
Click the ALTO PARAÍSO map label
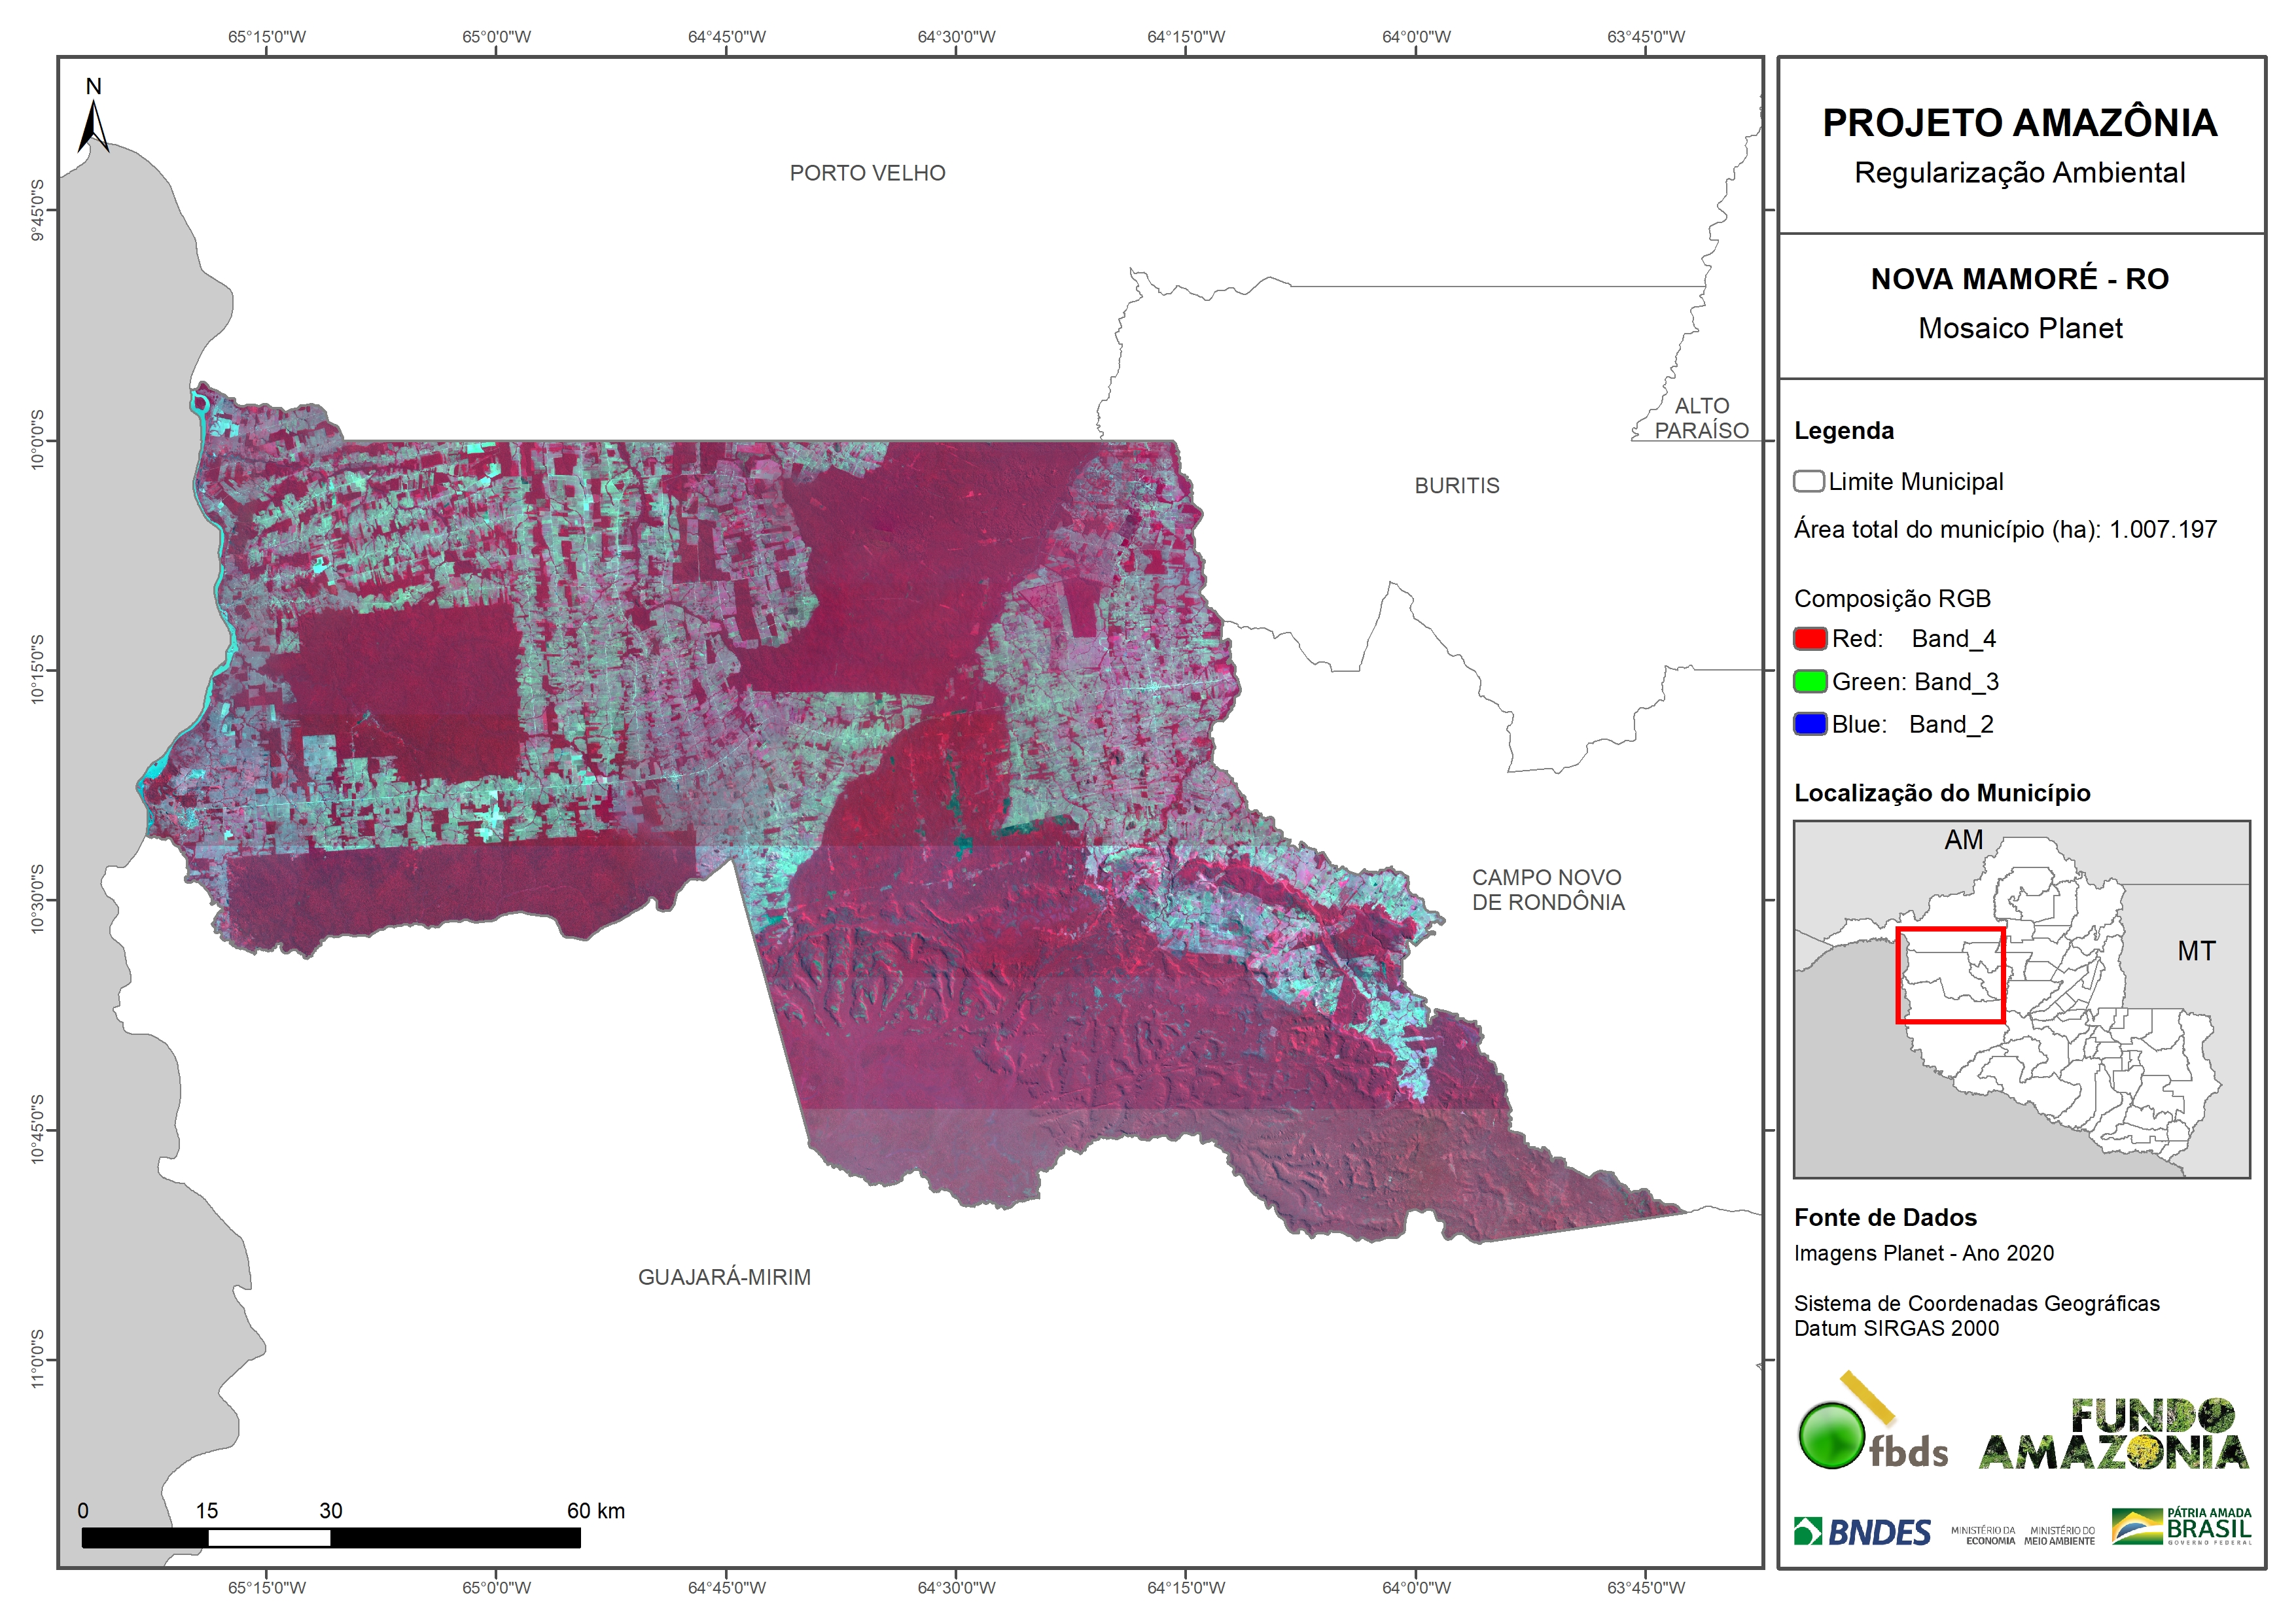pos(1701,418)
